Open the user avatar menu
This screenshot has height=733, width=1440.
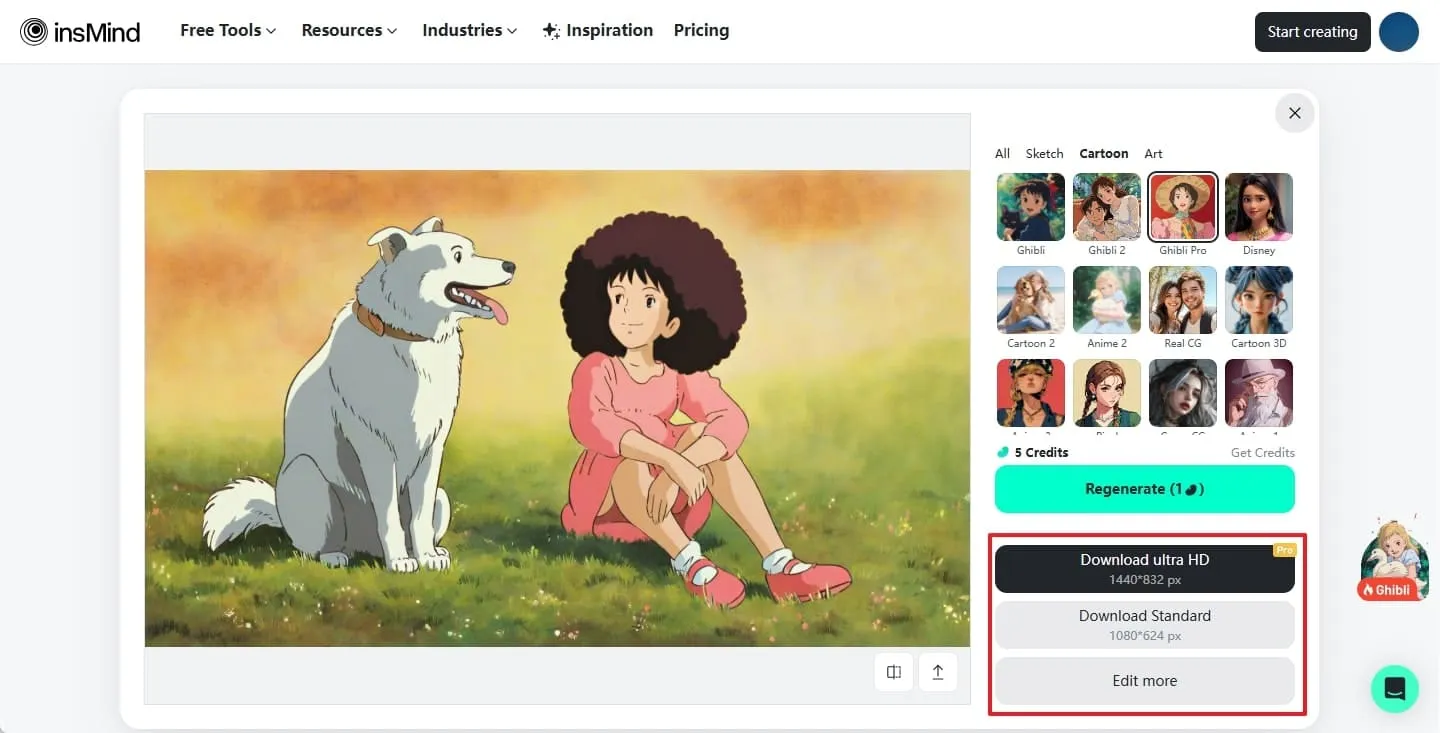(1398, 32)
